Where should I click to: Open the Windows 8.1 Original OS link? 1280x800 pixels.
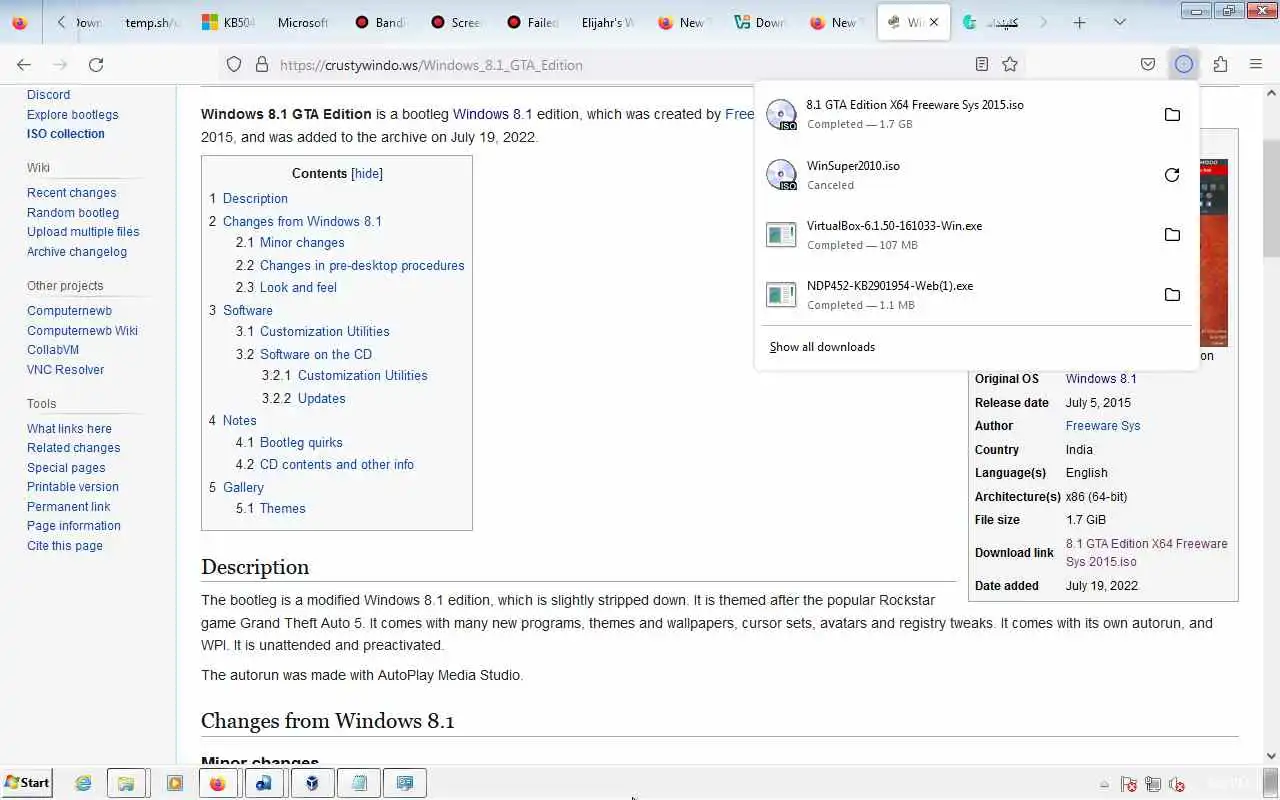[1101, 379]
